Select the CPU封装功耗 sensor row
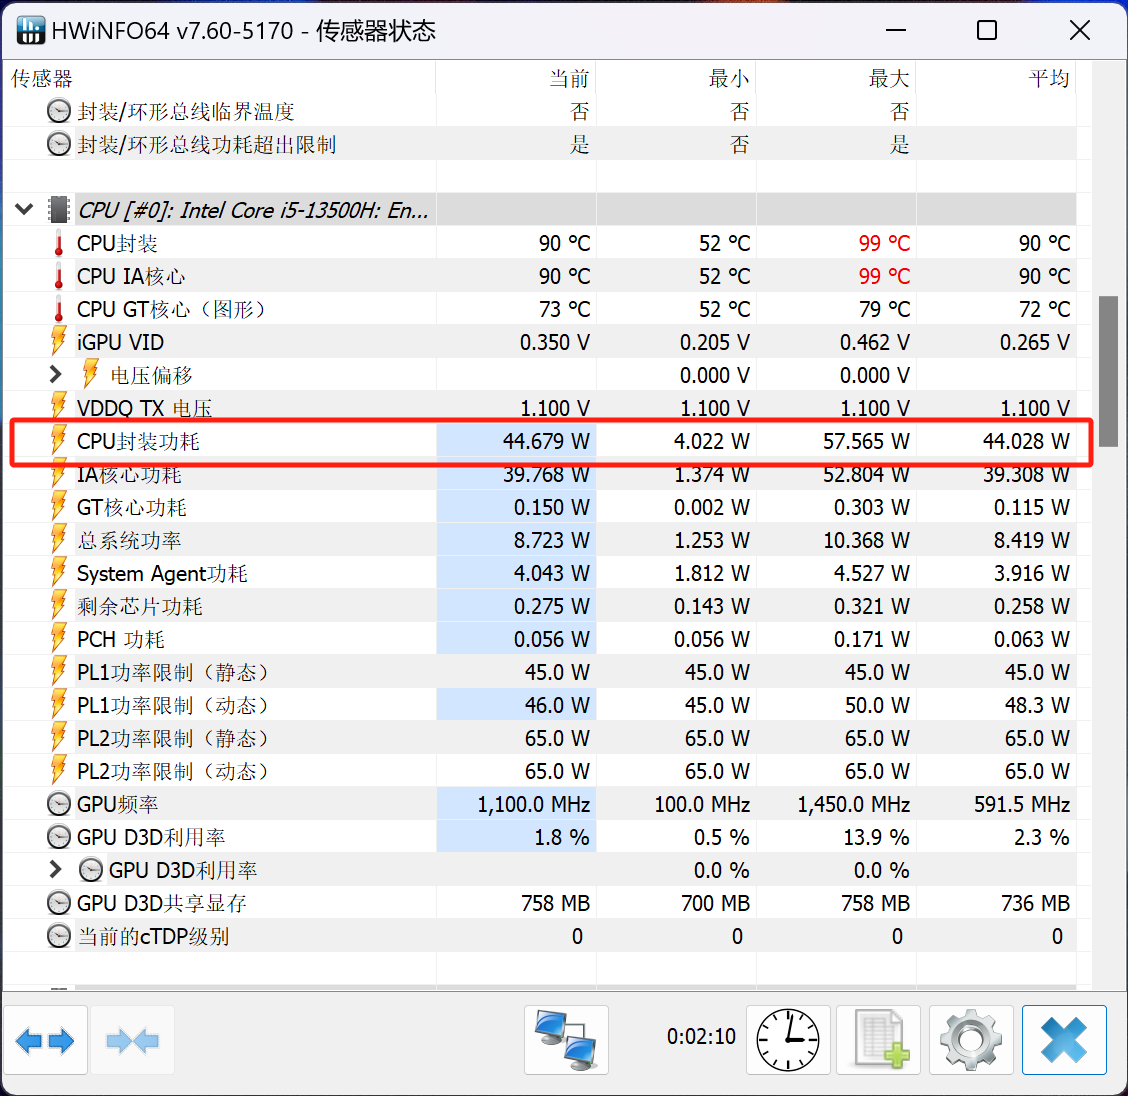The height and width of the screenshot is (1096, 1128). [x=139, y=441]
